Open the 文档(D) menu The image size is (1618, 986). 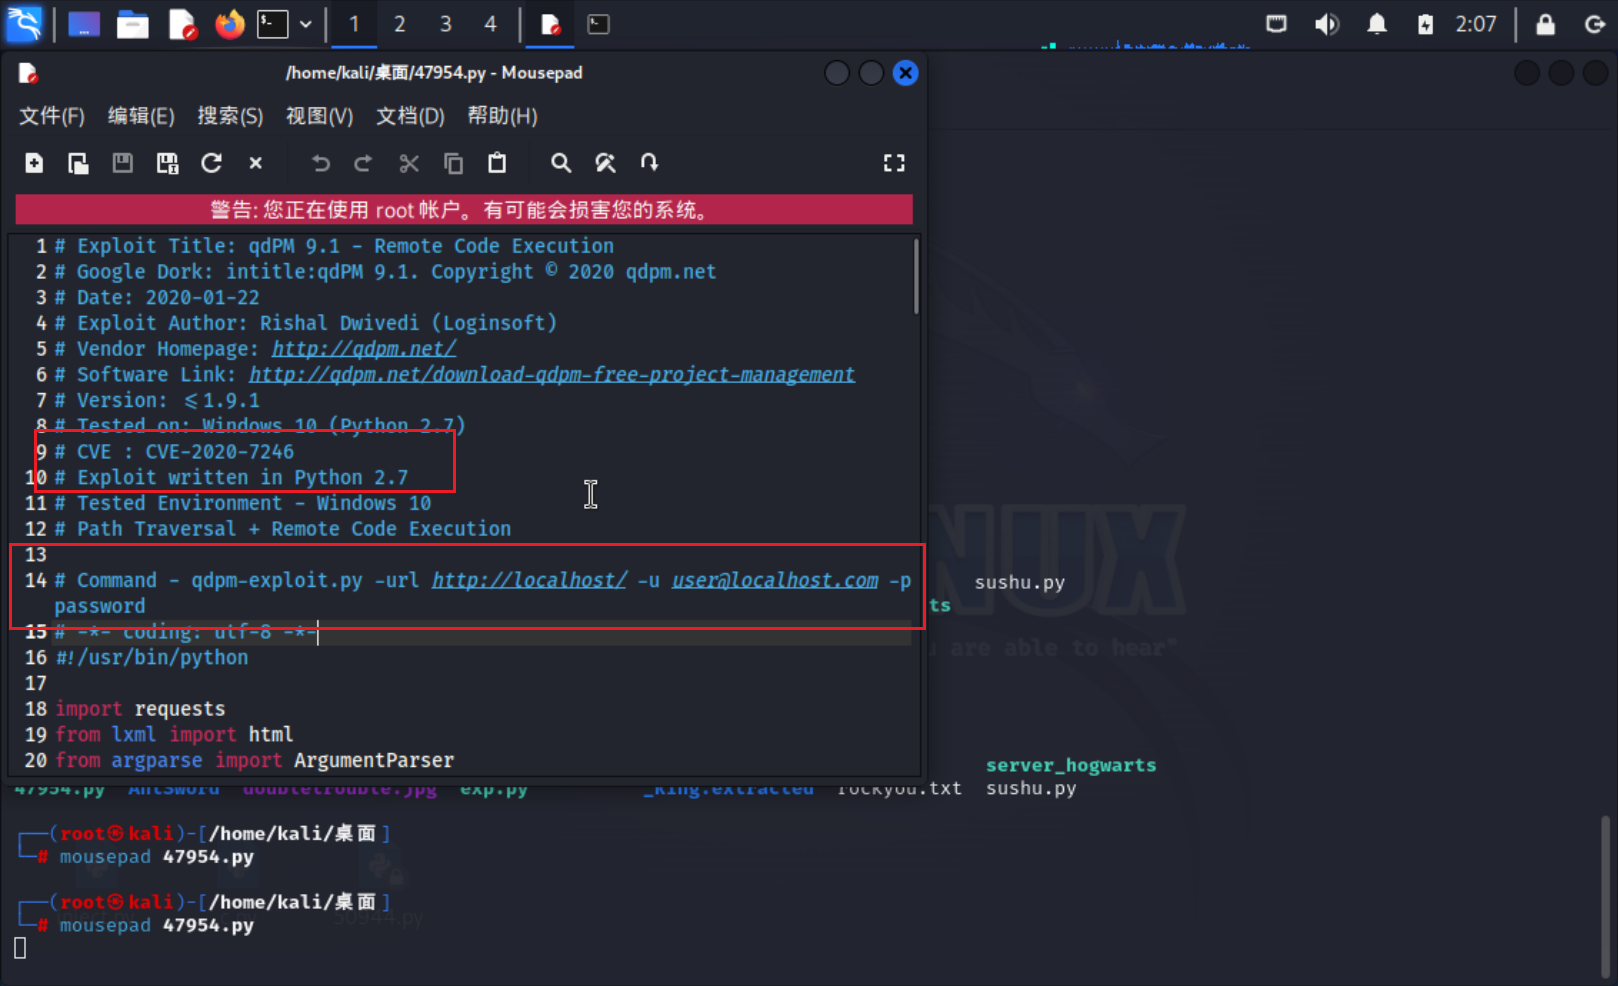point(410,116)
